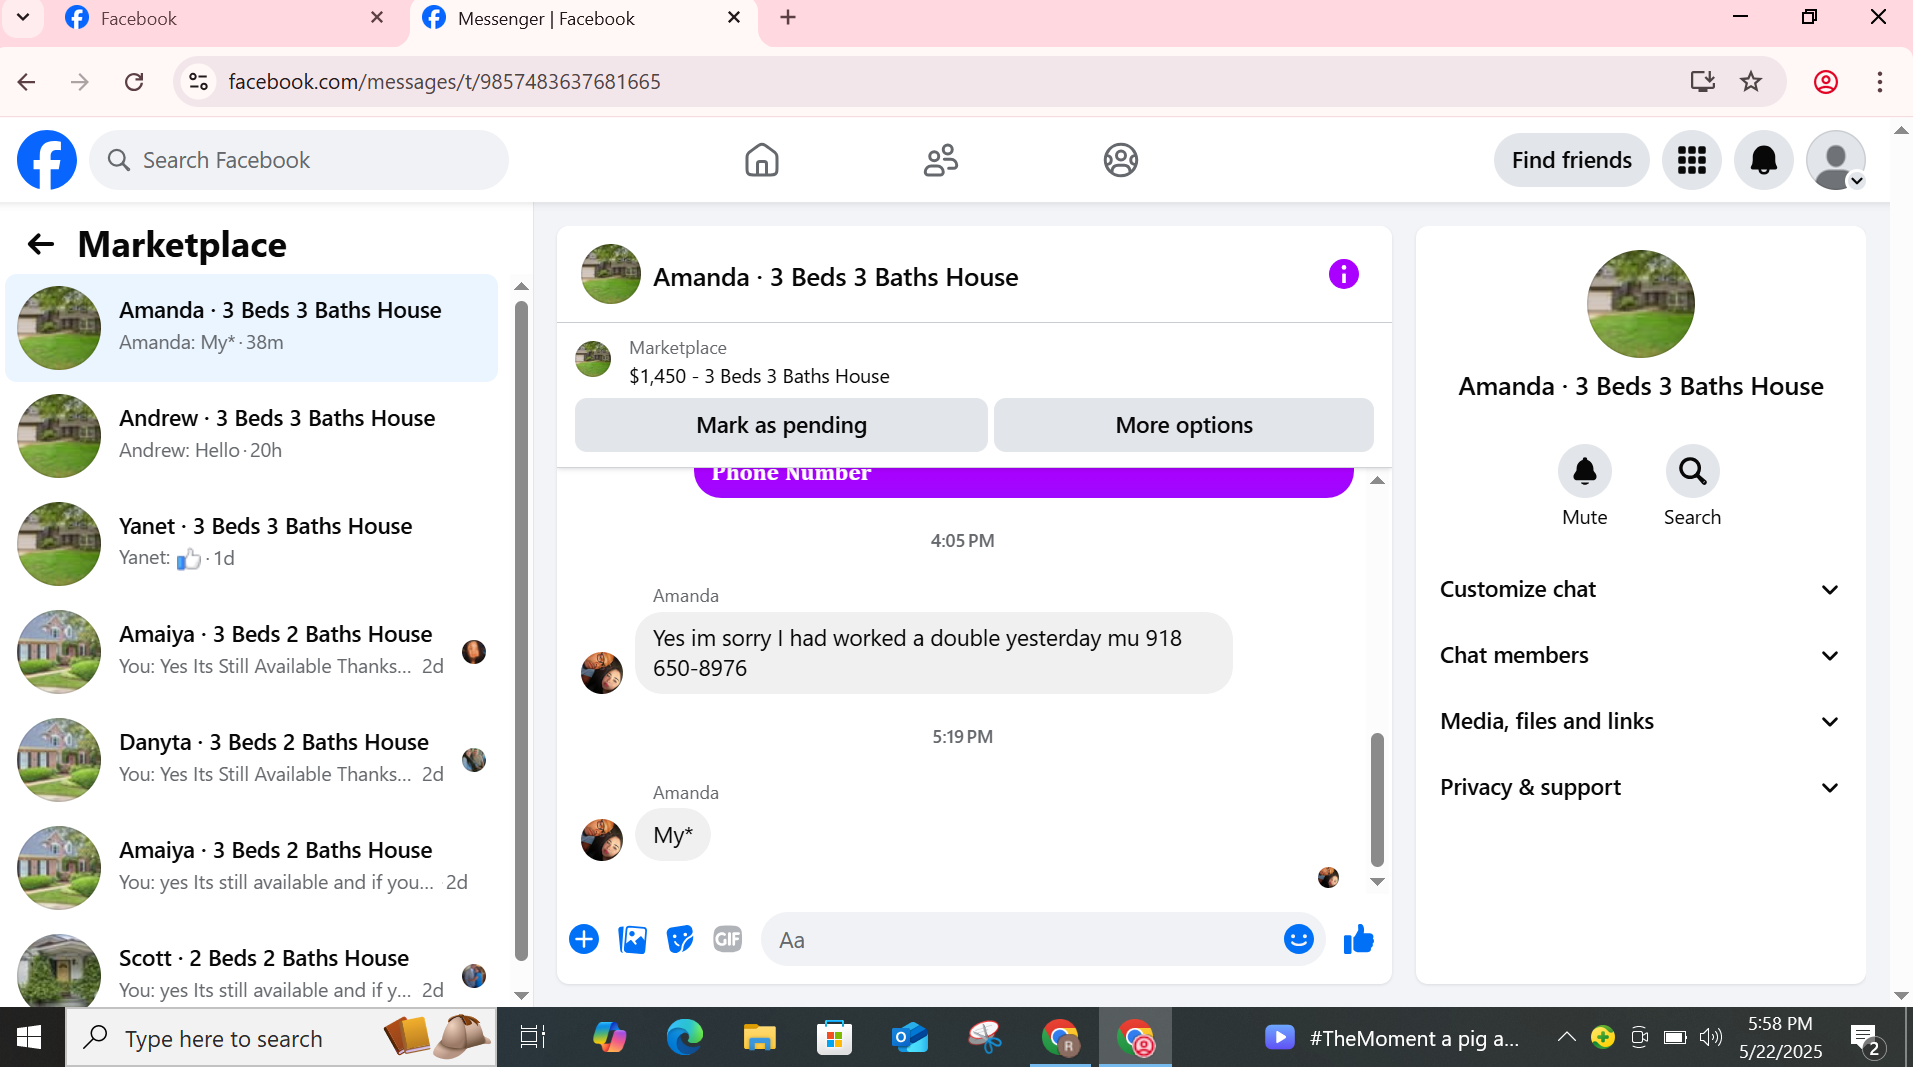Open a new browser tab
The width and height of the screenshot is (1913, 1067).
pos(788,17)
